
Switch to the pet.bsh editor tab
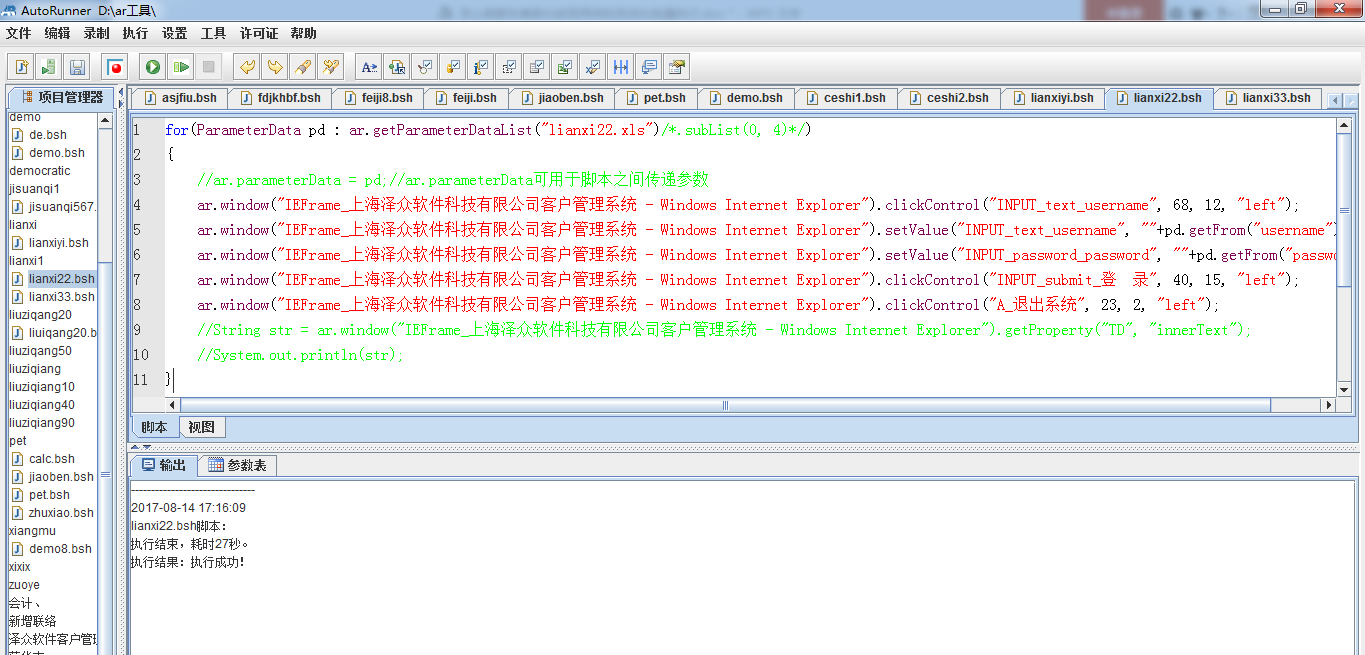(655, 98)
